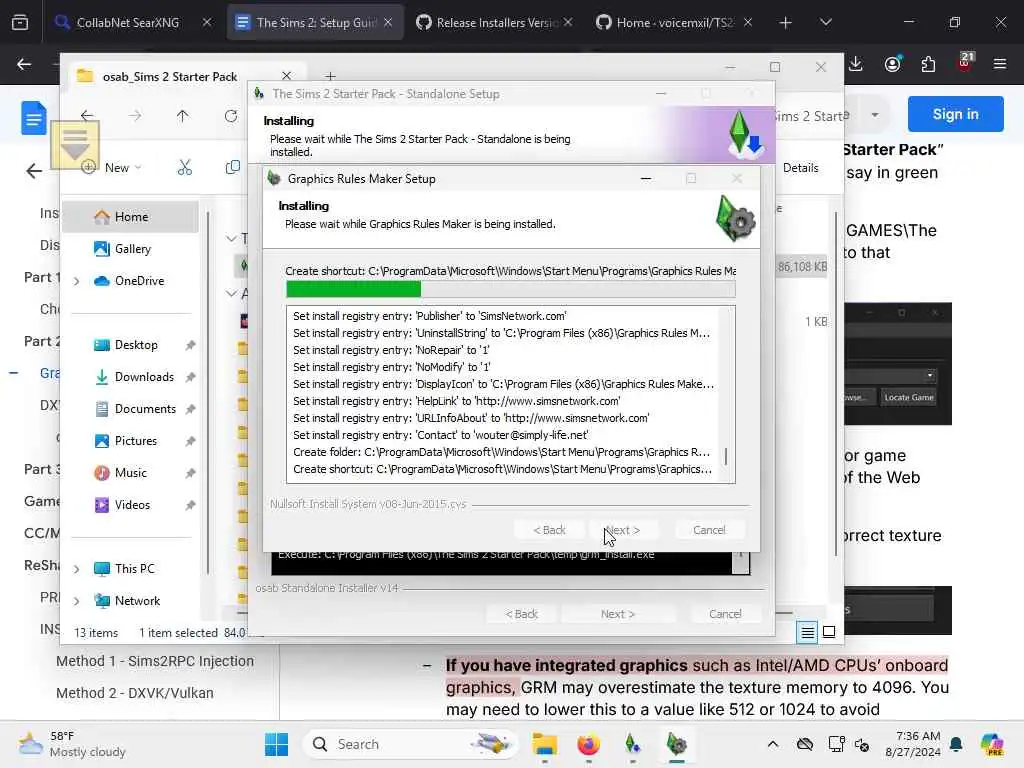Screen dimensions: 1024x768
Task: Minimize the Graphics Rules Maker Setup window
Action: click(646, 178)
